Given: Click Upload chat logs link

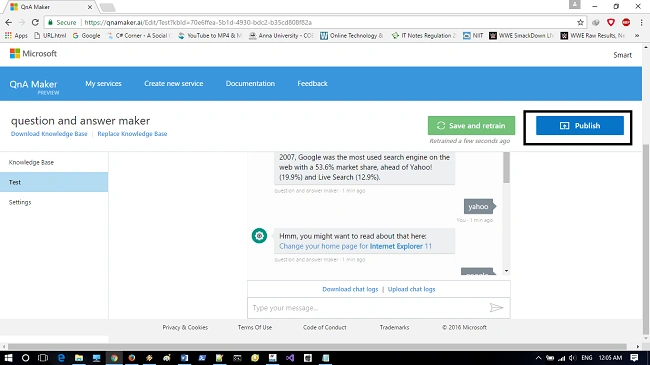Looking at the screenshot, I should 411,289.
